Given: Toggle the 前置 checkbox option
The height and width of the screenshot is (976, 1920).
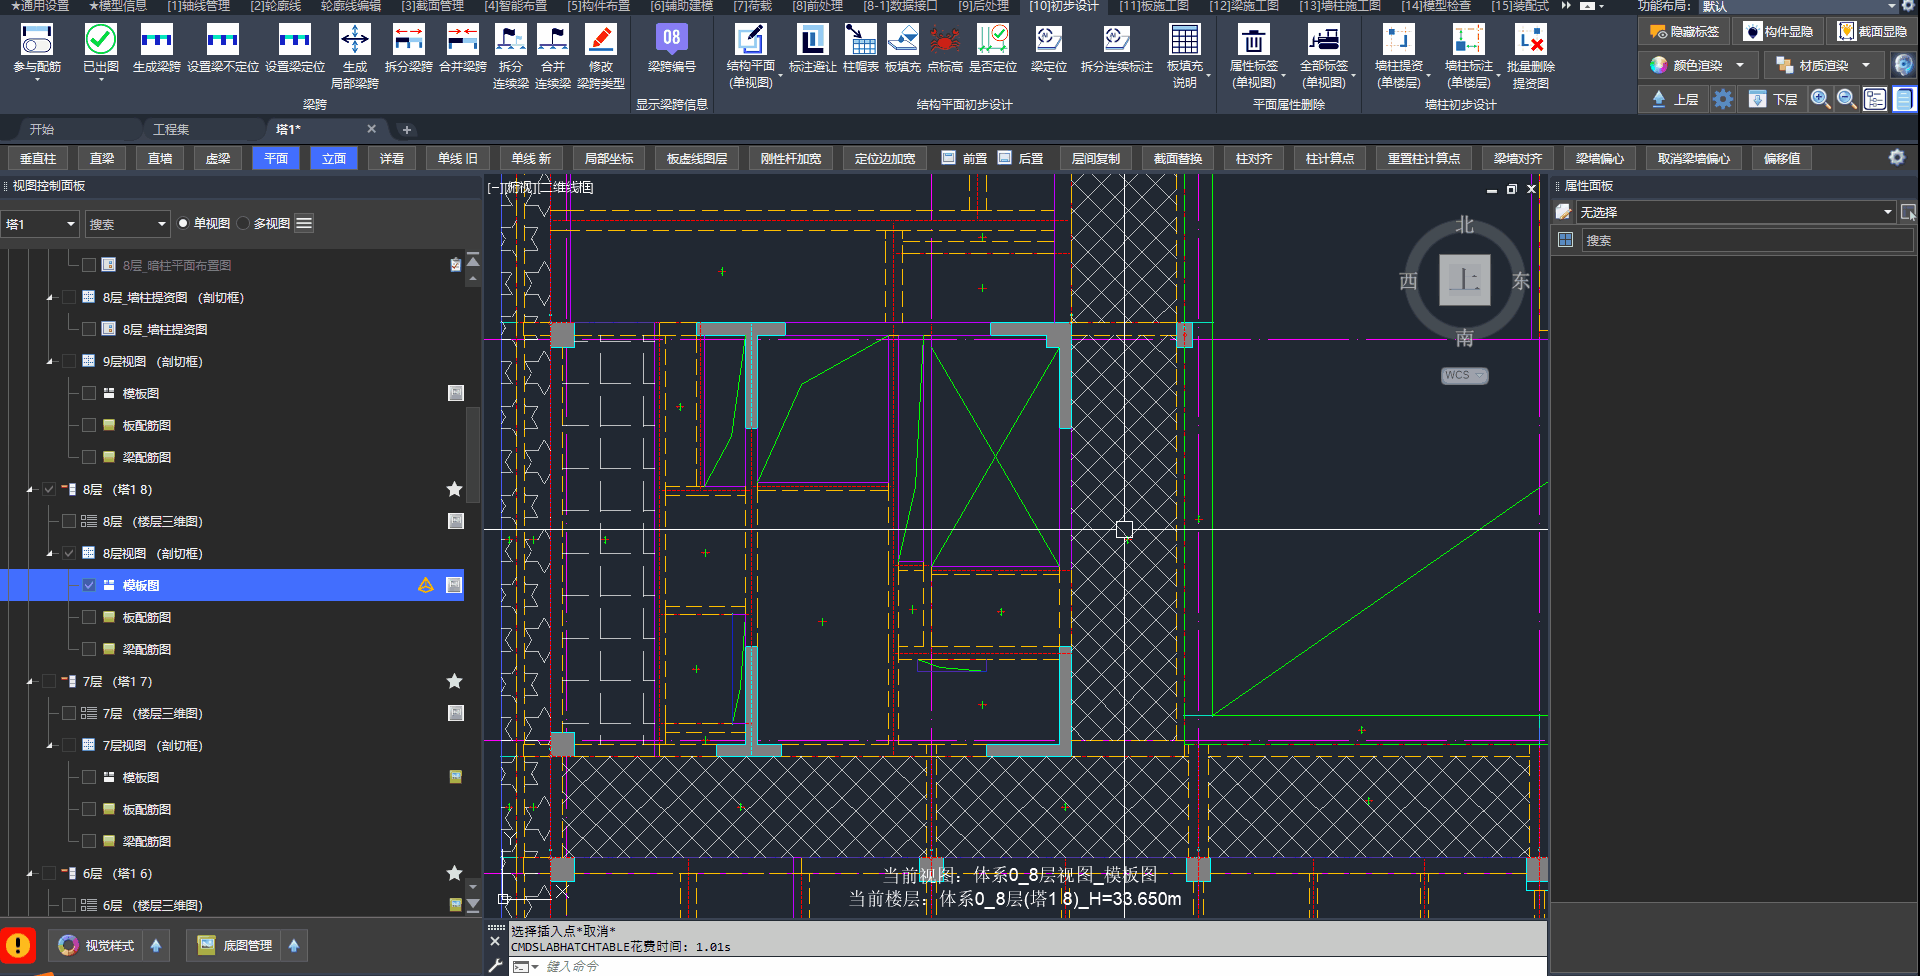Looking at the screenshot, I should 949,158.
